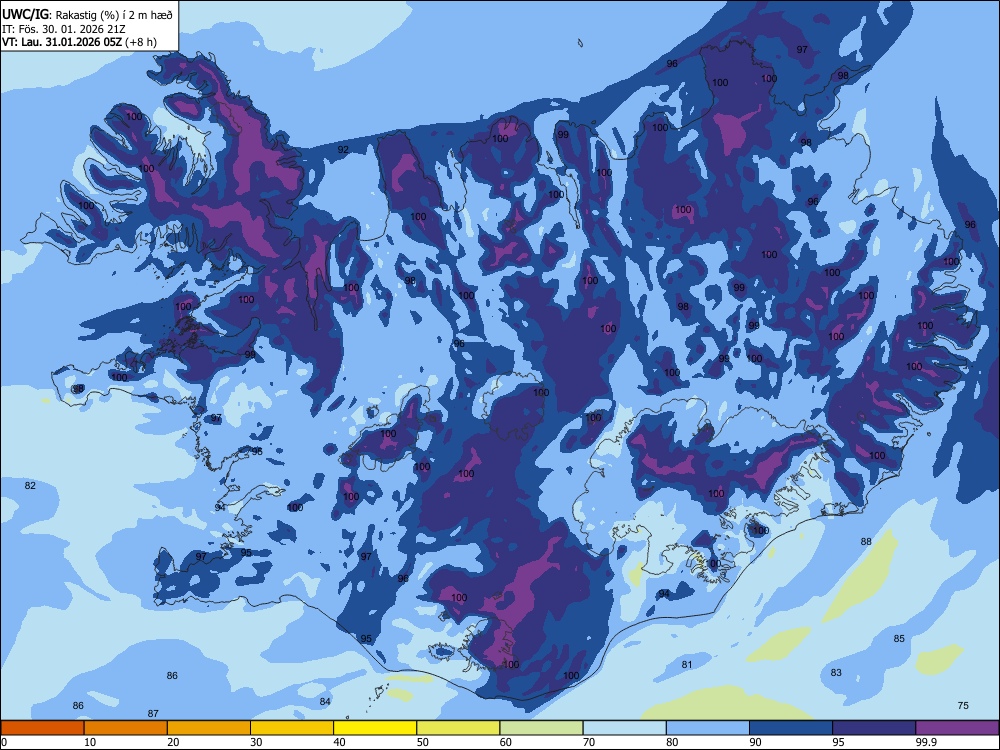Viewport: 1000px width, 750px height.
Task: Select the '80' tick label on color scale
Action: point(672,742)
